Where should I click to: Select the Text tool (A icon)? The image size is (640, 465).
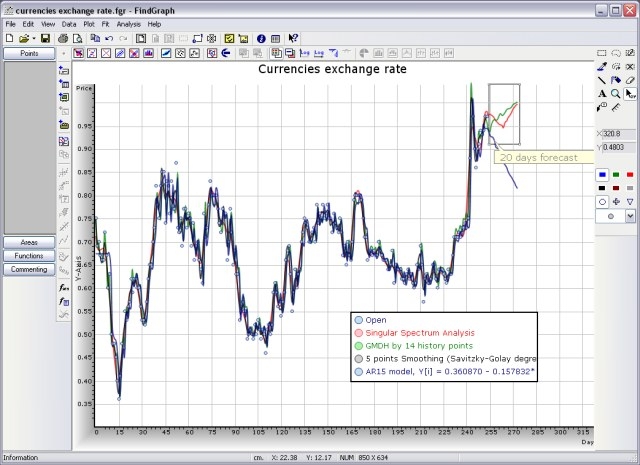coord(601,94)
